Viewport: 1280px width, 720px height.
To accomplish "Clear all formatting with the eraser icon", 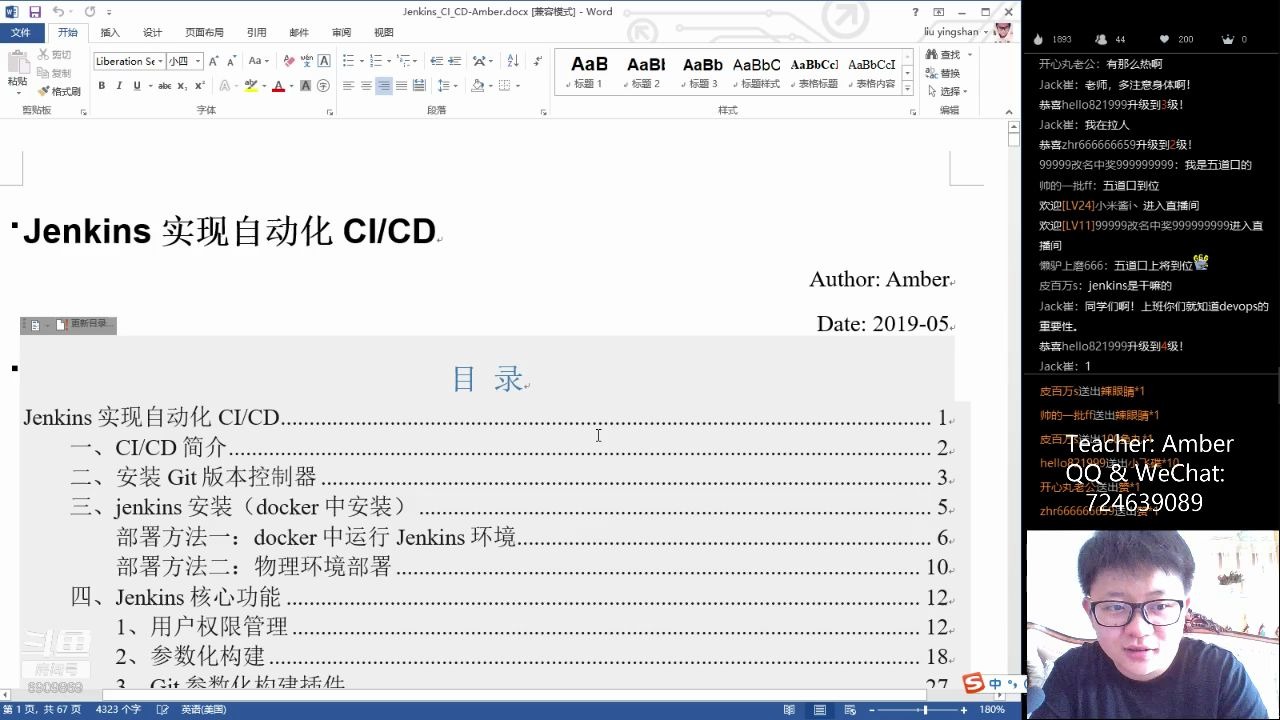I will click(x=289, y=61).
